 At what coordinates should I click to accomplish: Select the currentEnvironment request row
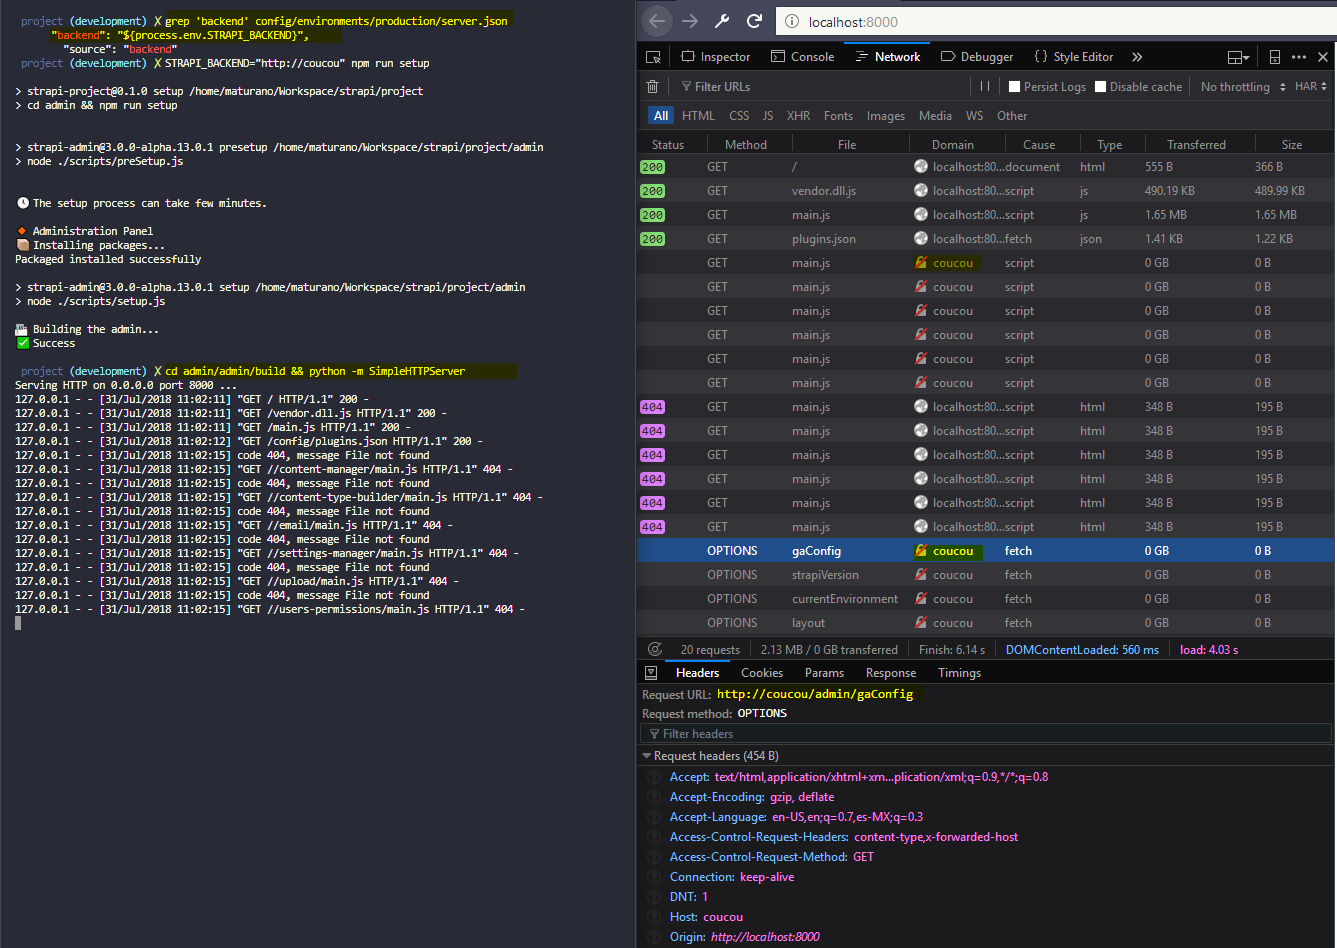click(986, 599)
